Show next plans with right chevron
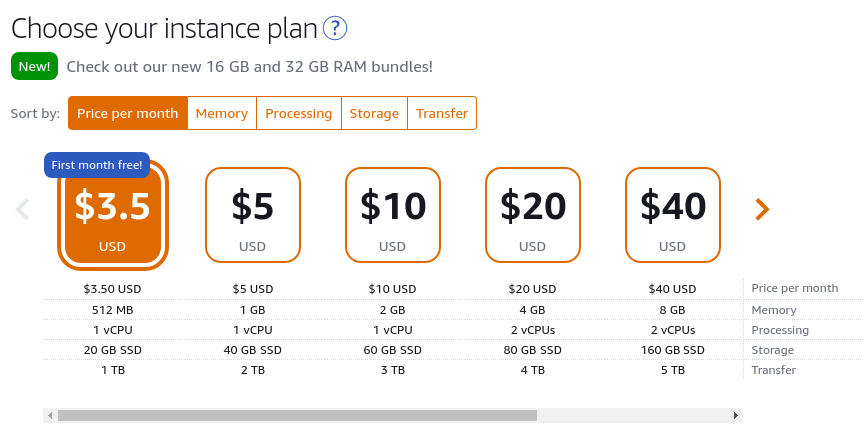This screenshot has width=864, height=439. pos(762,209)
